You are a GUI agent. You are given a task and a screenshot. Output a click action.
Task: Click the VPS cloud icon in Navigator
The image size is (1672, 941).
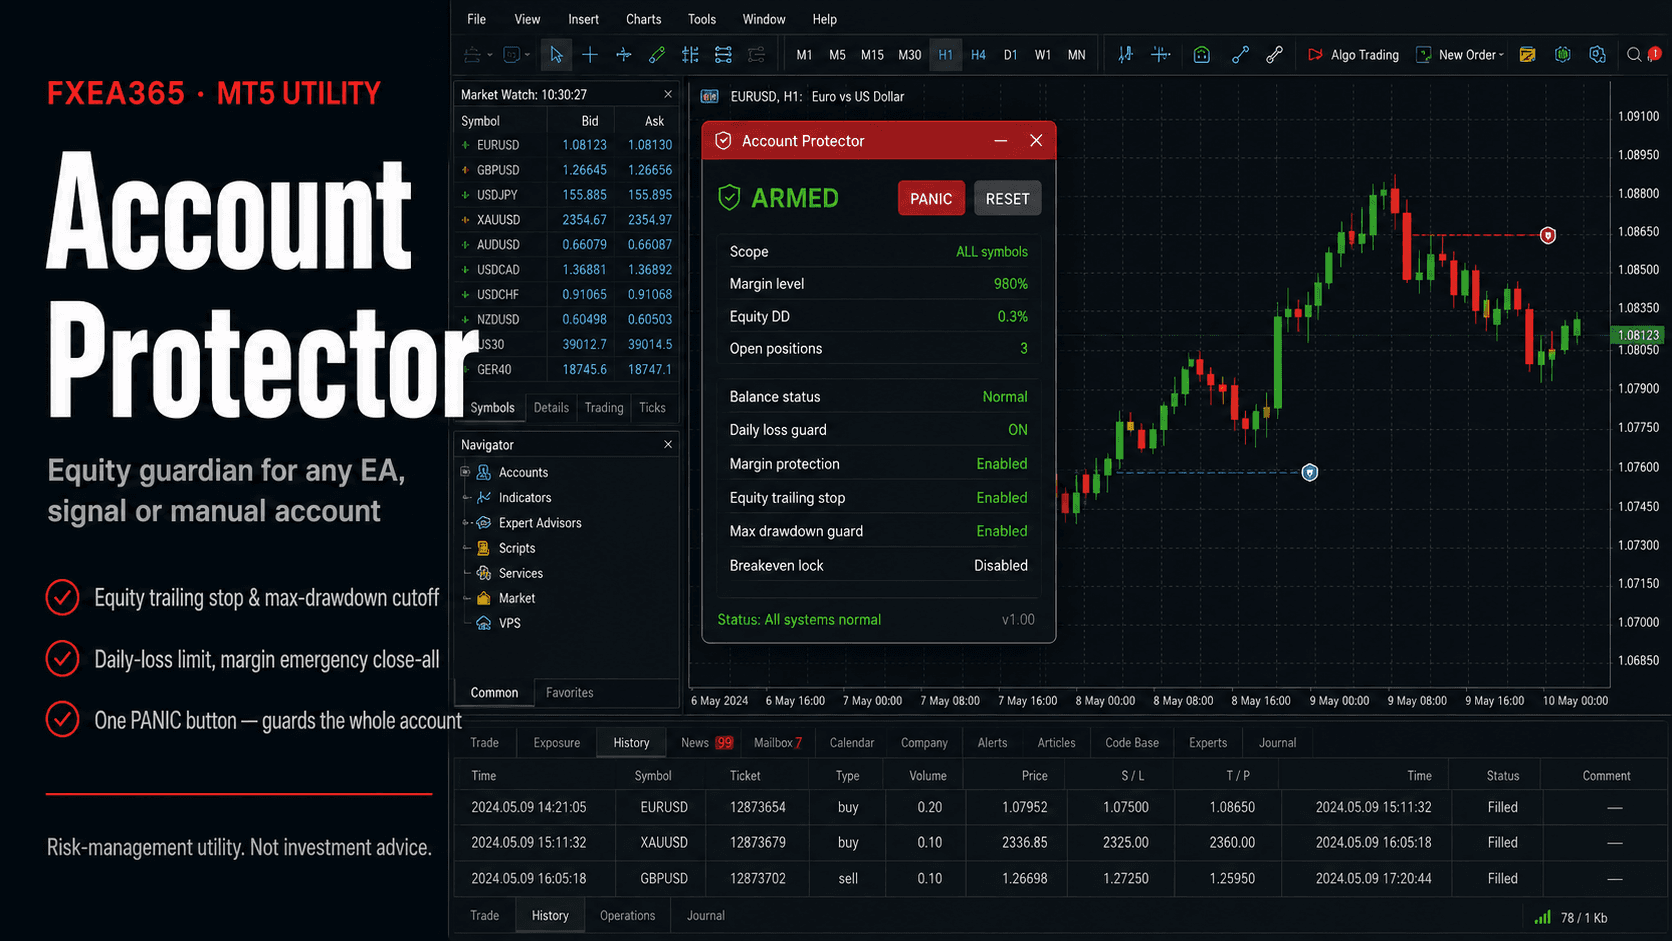pos(484,623)
